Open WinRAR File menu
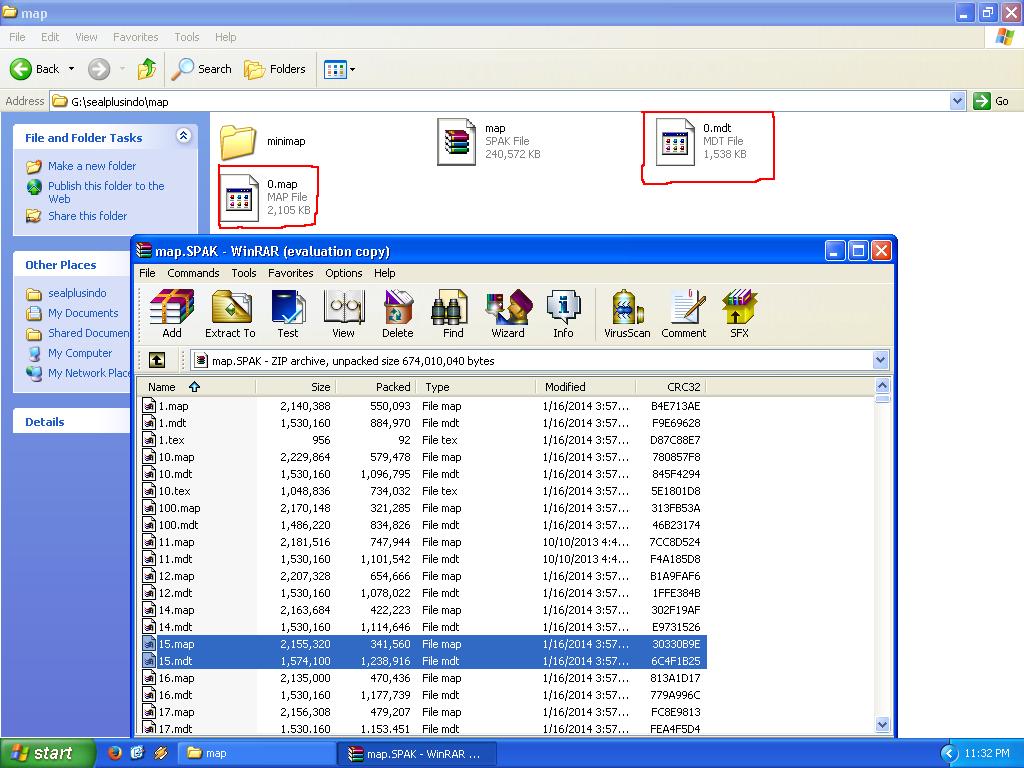1024x768 pixels. 147,273
